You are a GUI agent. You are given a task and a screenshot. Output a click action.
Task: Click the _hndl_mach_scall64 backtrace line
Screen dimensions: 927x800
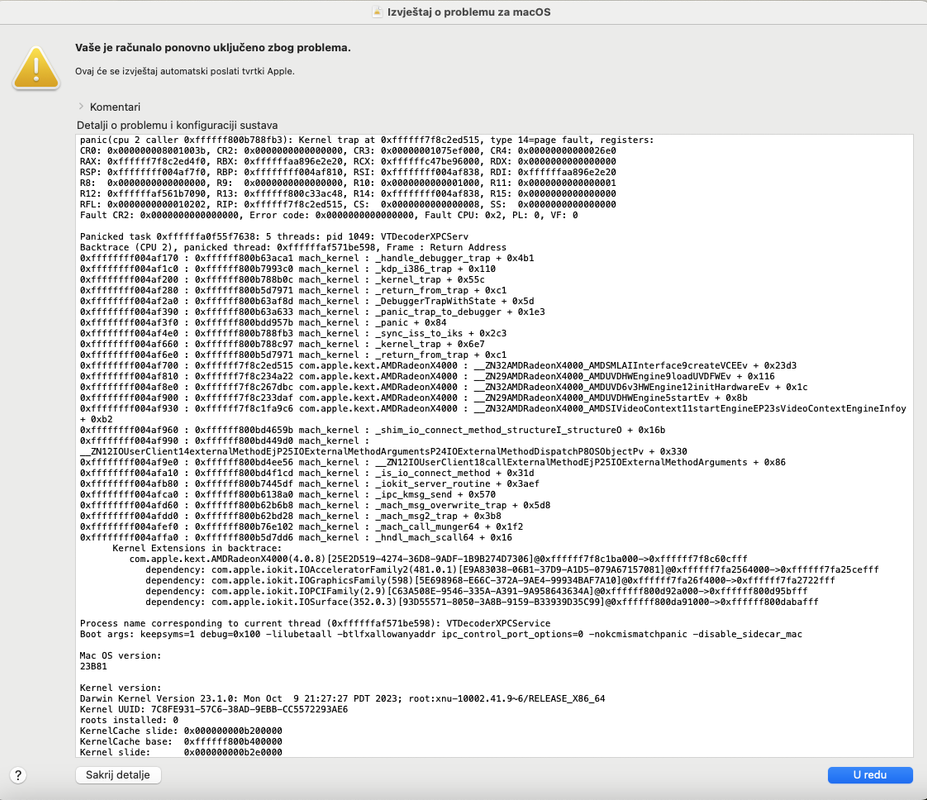(296, 537)
